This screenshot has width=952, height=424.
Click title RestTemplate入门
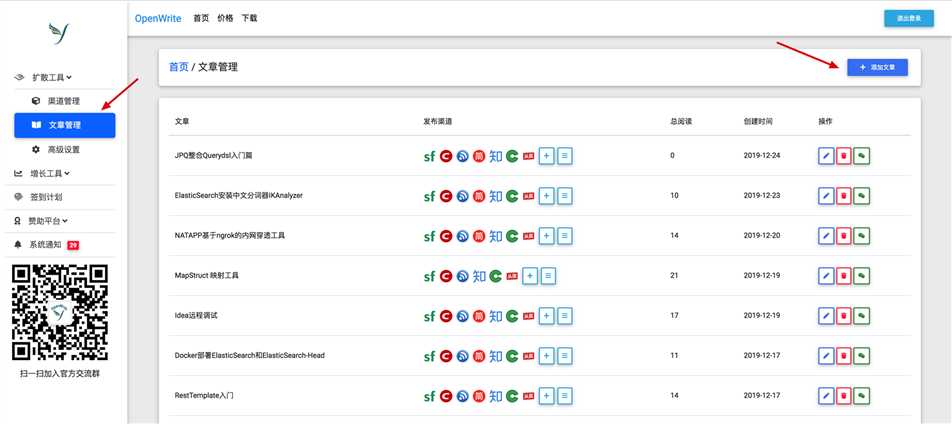pos(204,395)
